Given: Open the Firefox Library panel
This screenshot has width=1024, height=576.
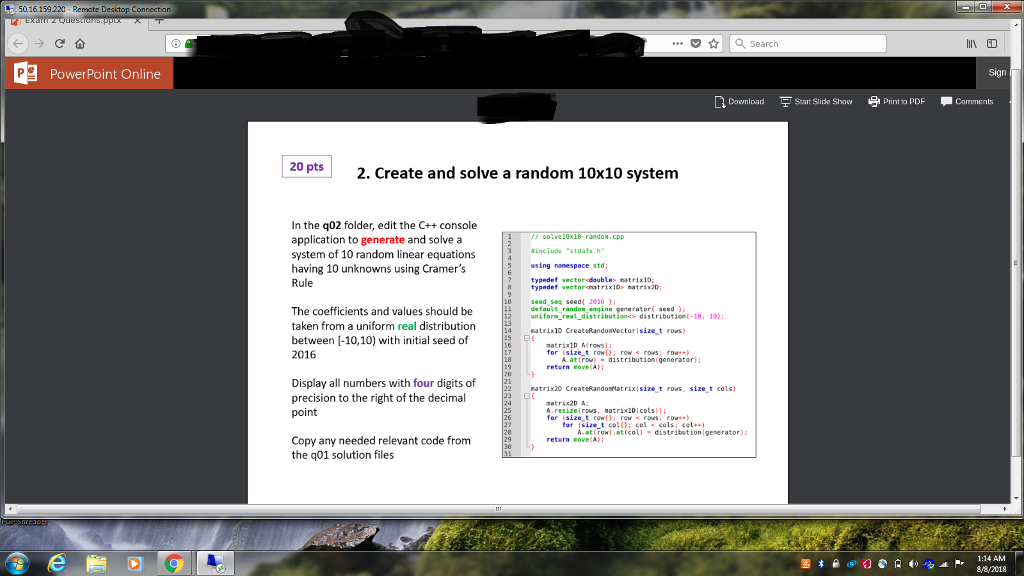Looking at the screenshot, I should pos(972,43).
